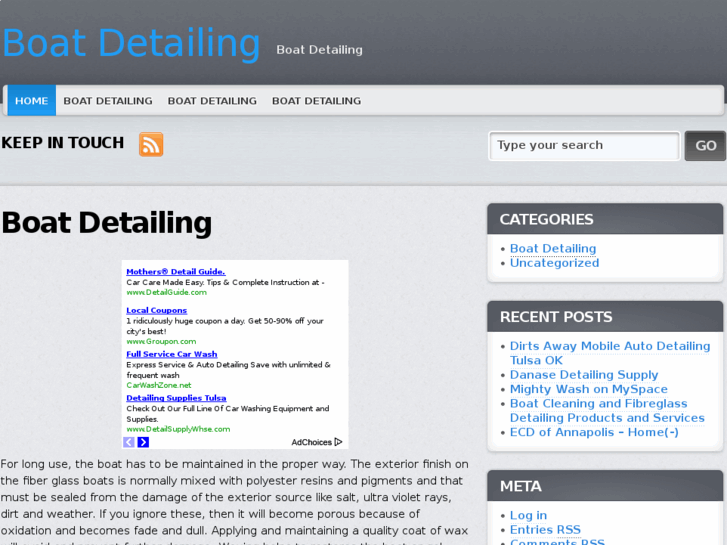Image resolution: width=727 pixels, height=545 pixels.
Task: Click the gray Boat Detailing tagline
Action: 319,50
